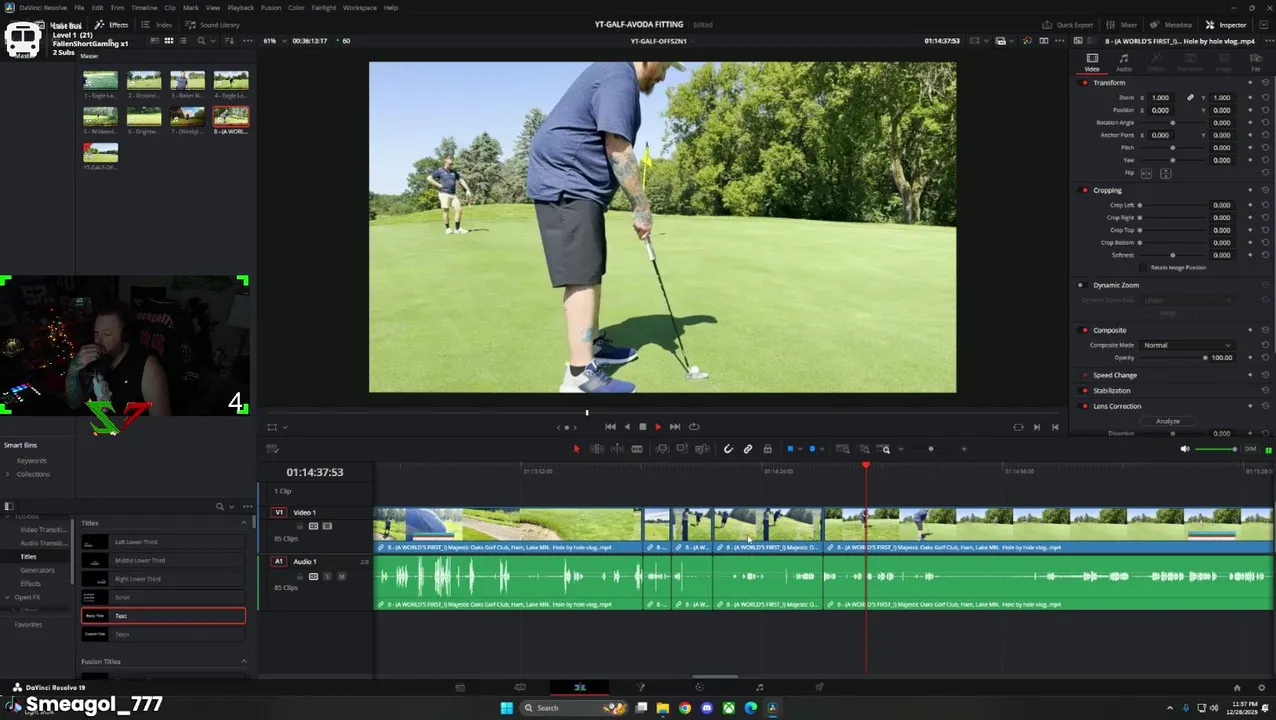Open the Trim menu

coord(117,7)
